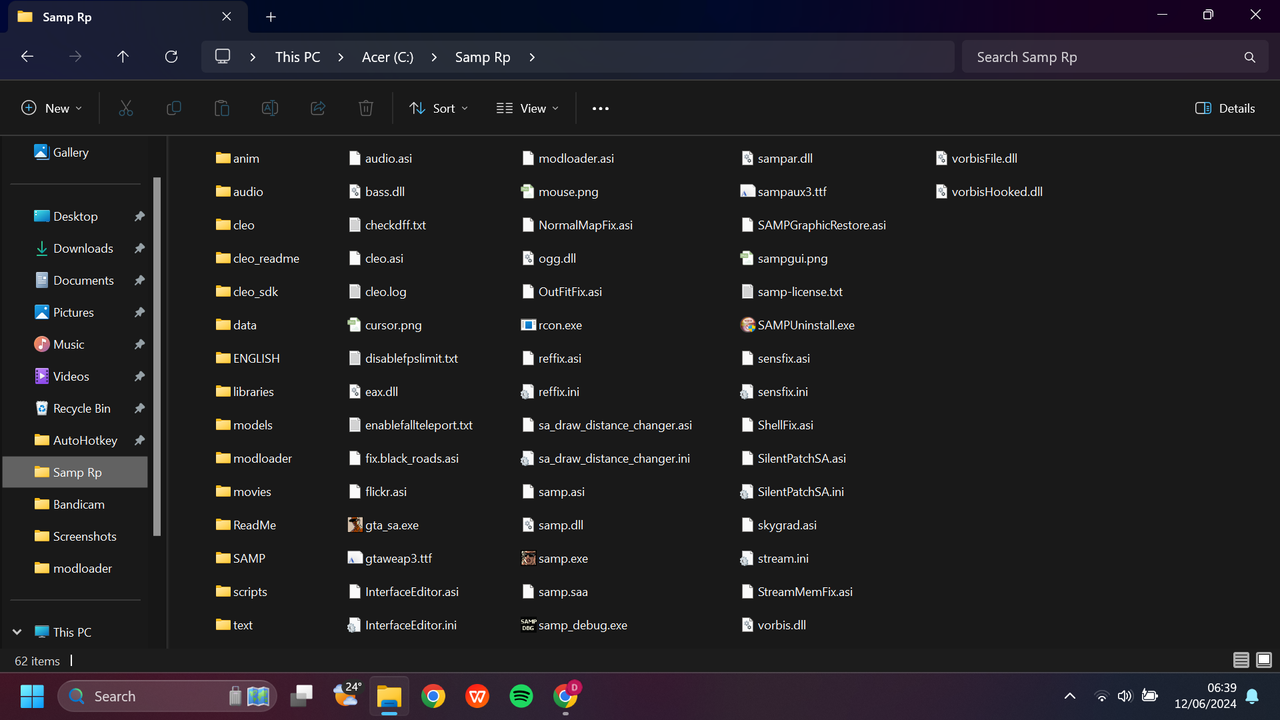Select sa_draw_distance_changer.ini file

(606, 458)
